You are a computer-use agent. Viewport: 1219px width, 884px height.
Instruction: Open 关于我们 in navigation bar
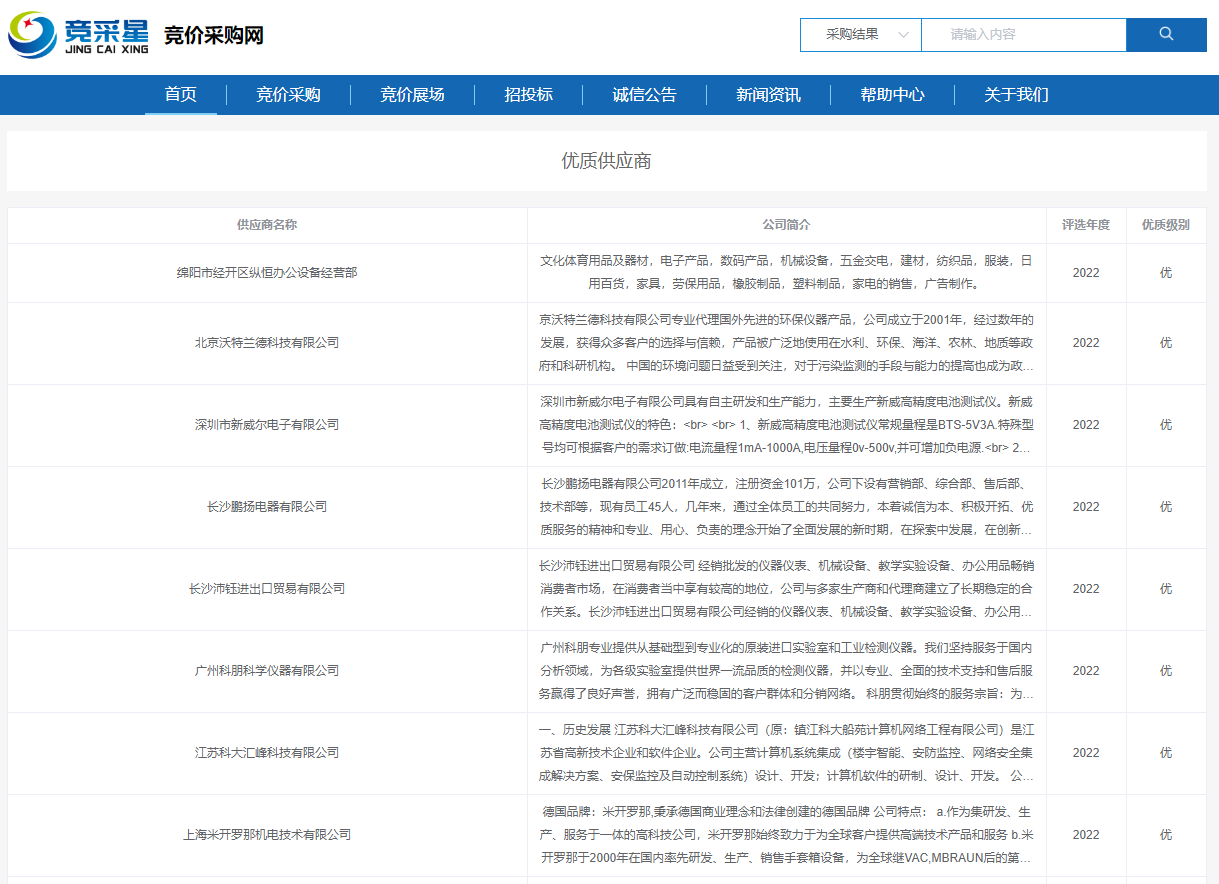click(x=1016, y=95)
